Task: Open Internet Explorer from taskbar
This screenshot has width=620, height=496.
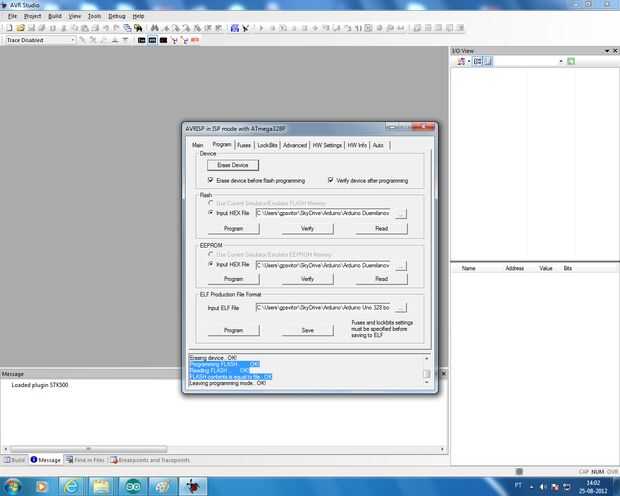Action: (x=72, y=486)
